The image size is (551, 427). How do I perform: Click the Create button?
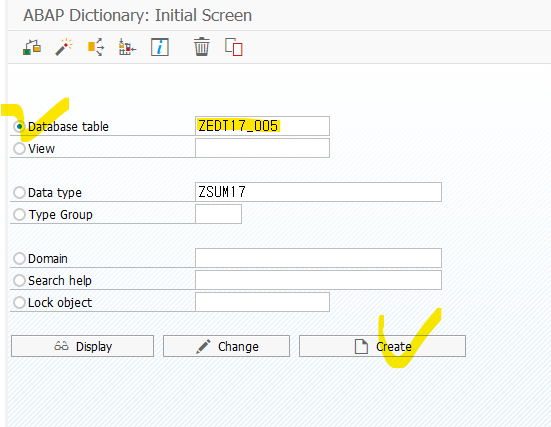coord(382,346)
